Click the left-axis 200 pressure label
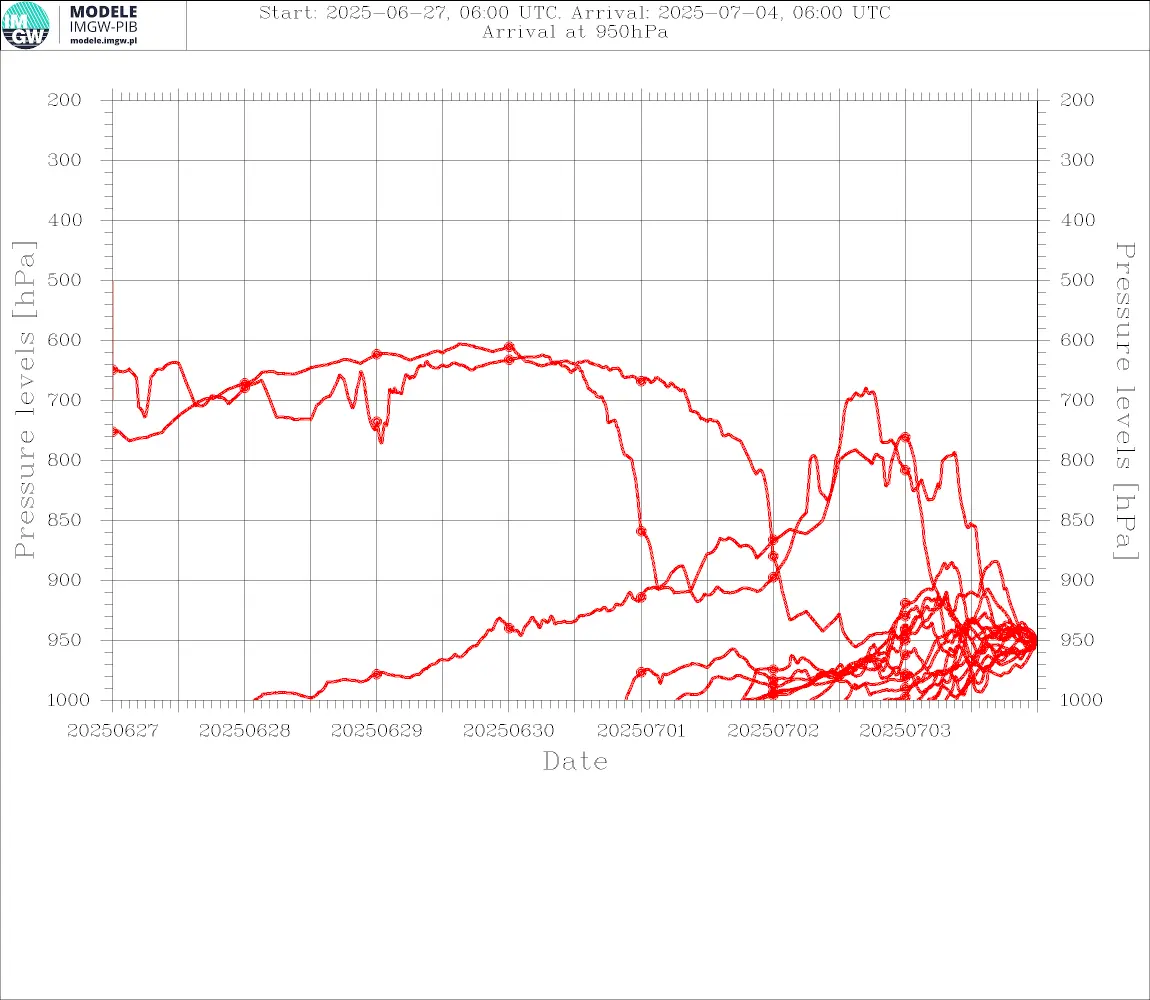This screenshot has width=1150, height=1000. [x=65, y=100]
